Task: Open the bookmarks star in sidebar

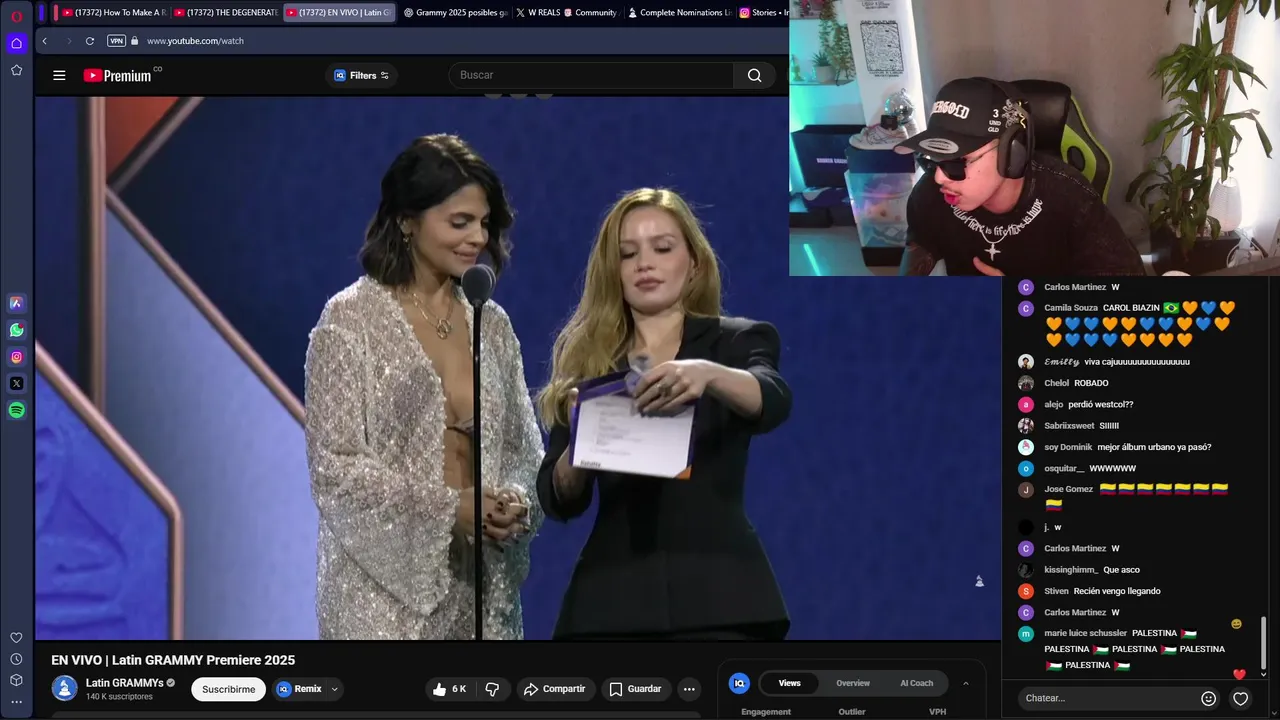Action: click(16, 70)
